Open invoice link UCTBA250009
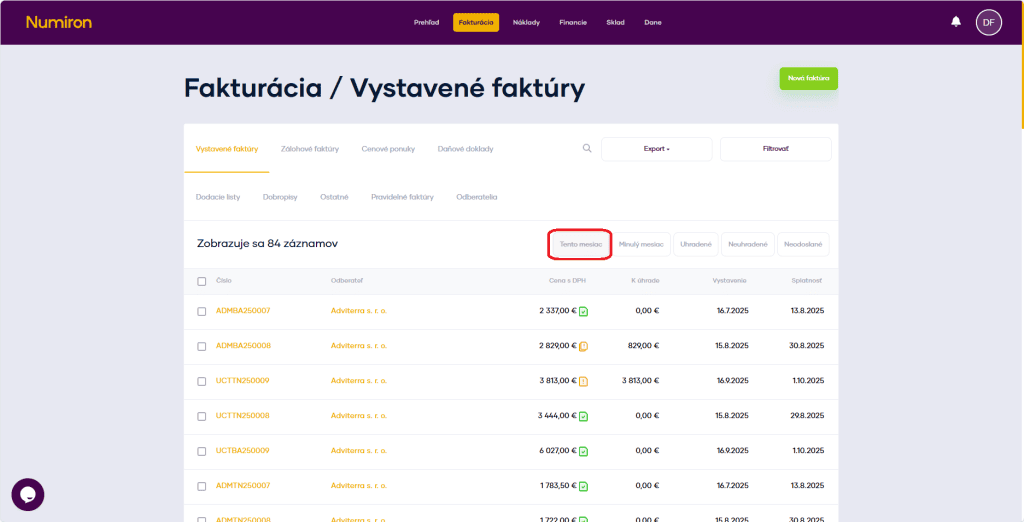 pos(242,451)
